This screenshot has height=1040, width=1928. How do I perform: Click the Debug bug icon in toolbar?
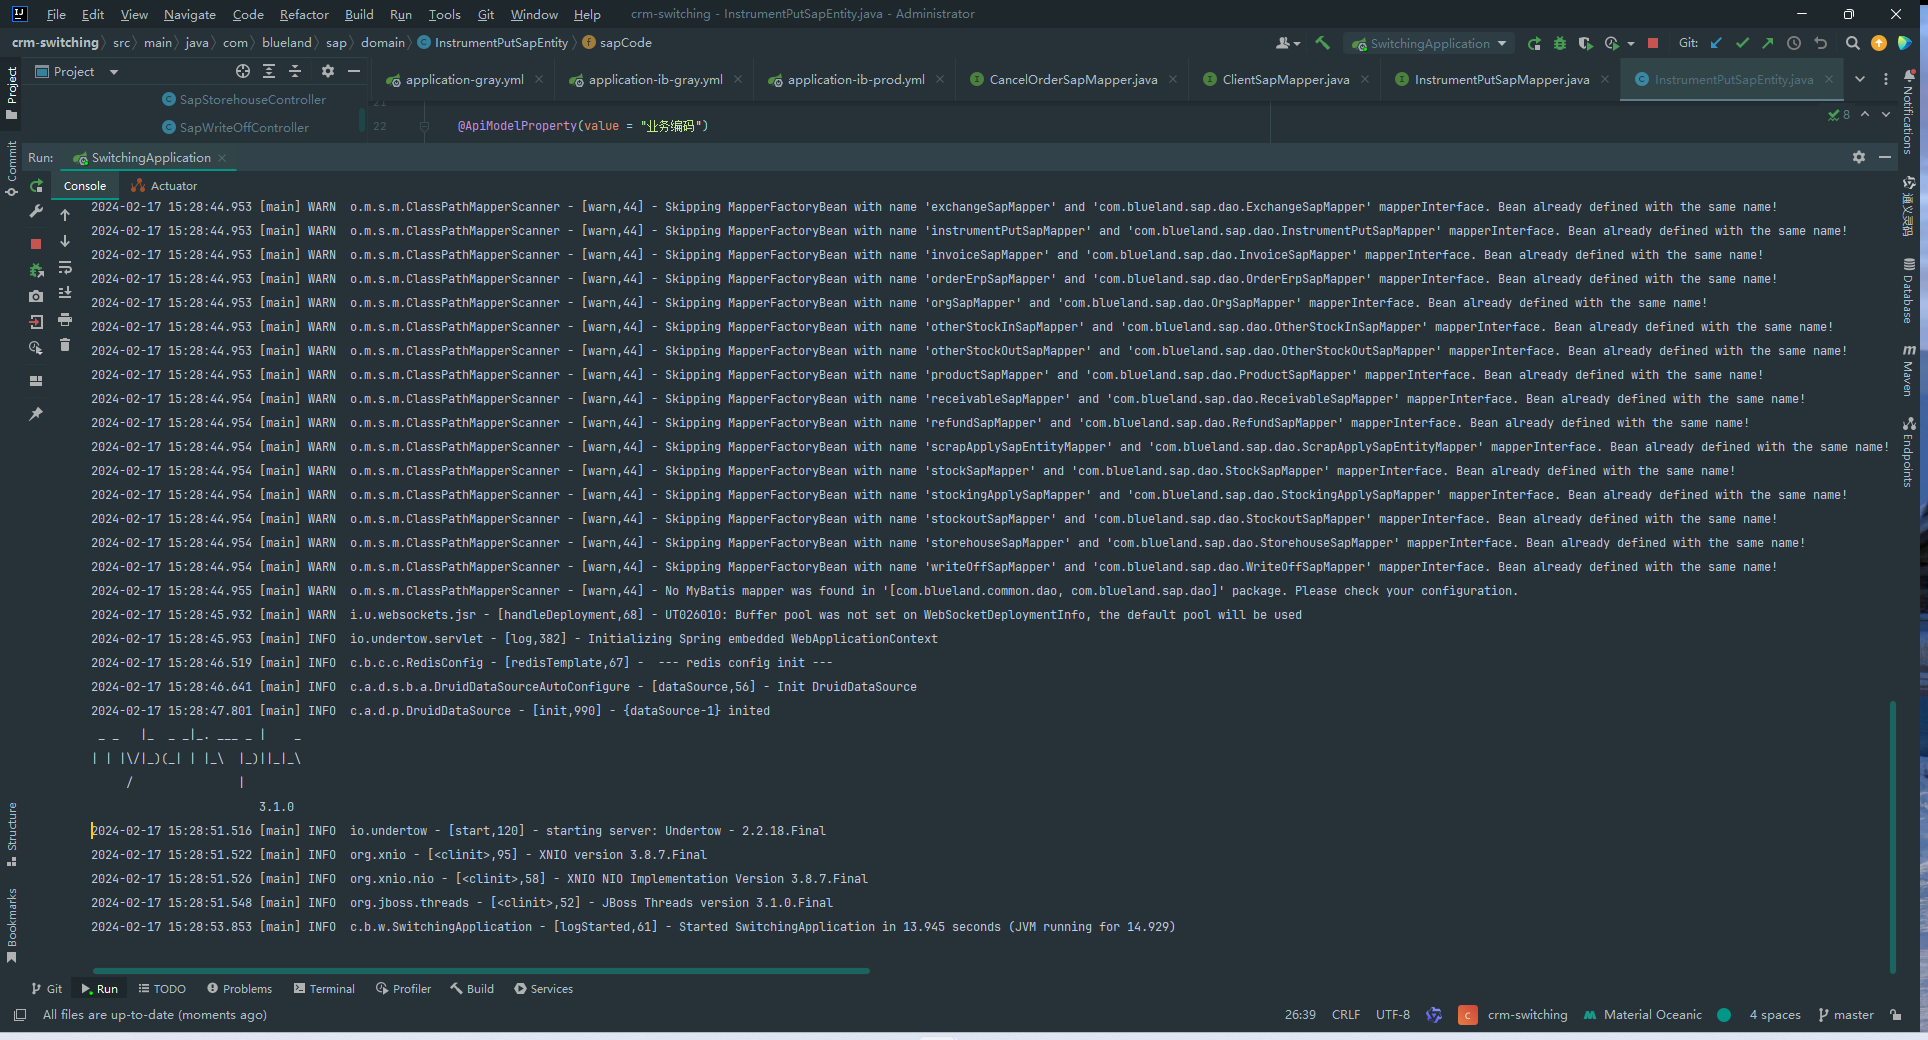point(1559,43)
